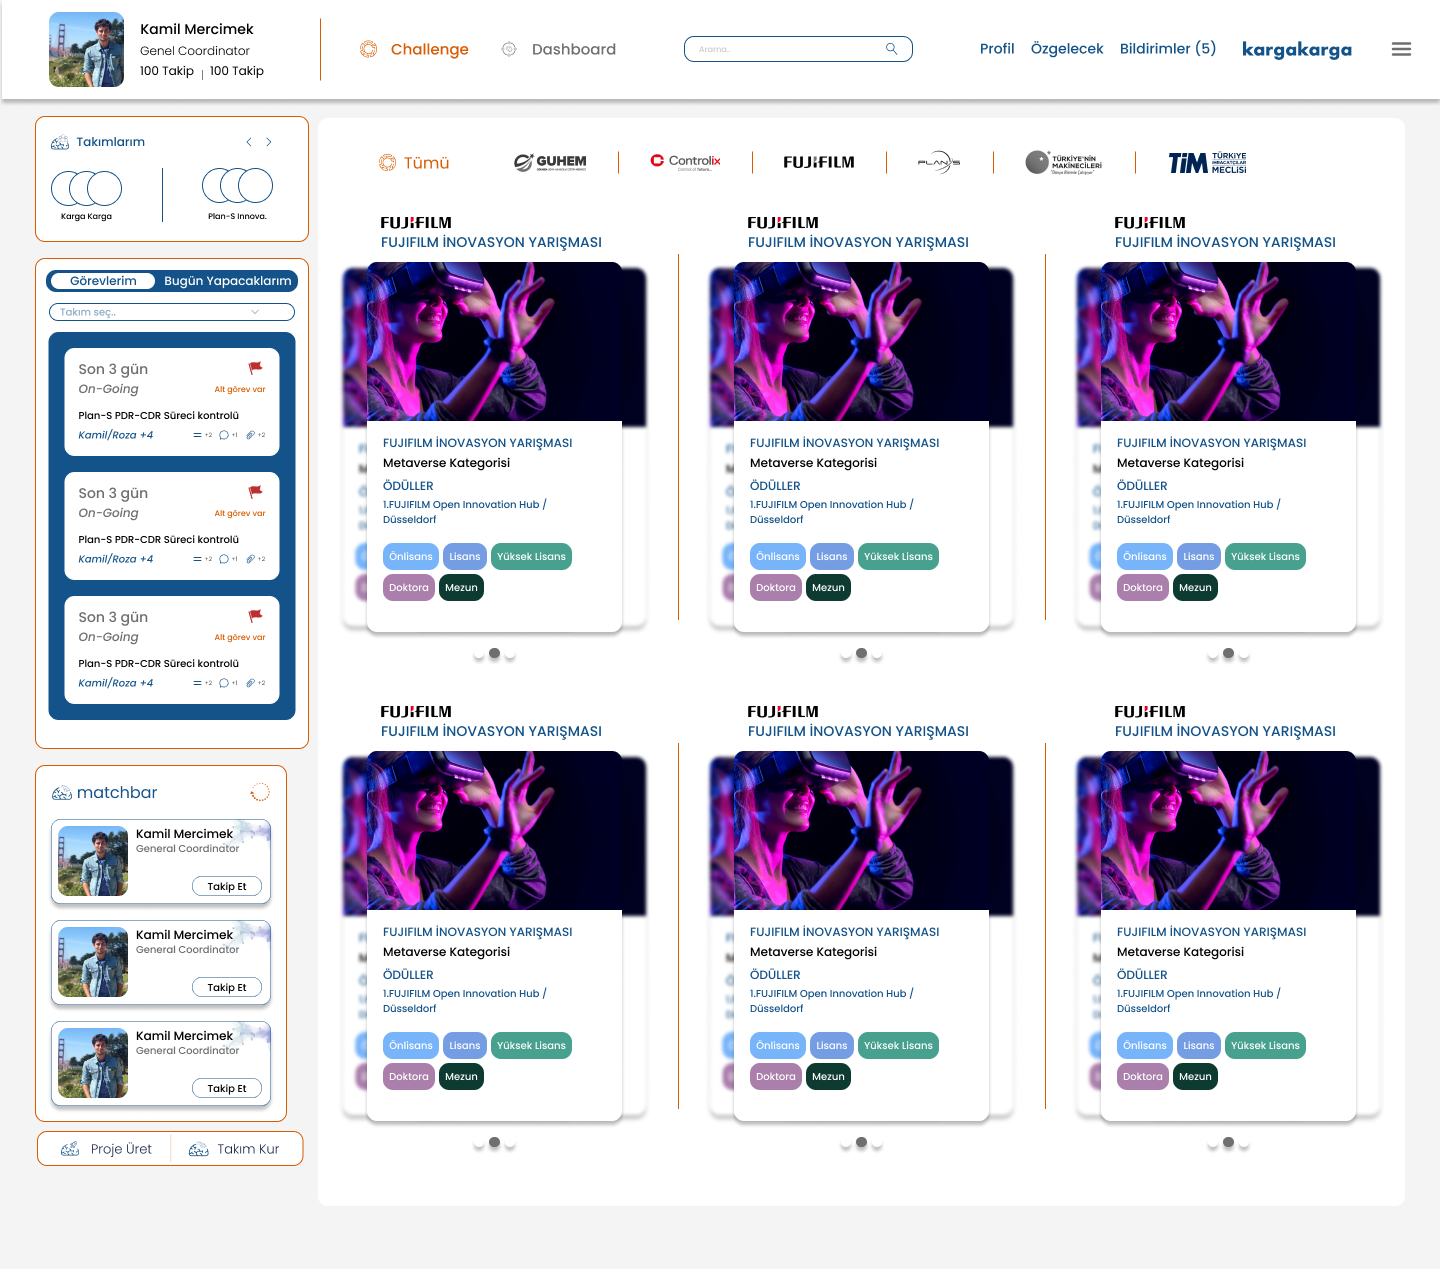
Task: Open comments icon on the first task card
Action: pos(224,435)
